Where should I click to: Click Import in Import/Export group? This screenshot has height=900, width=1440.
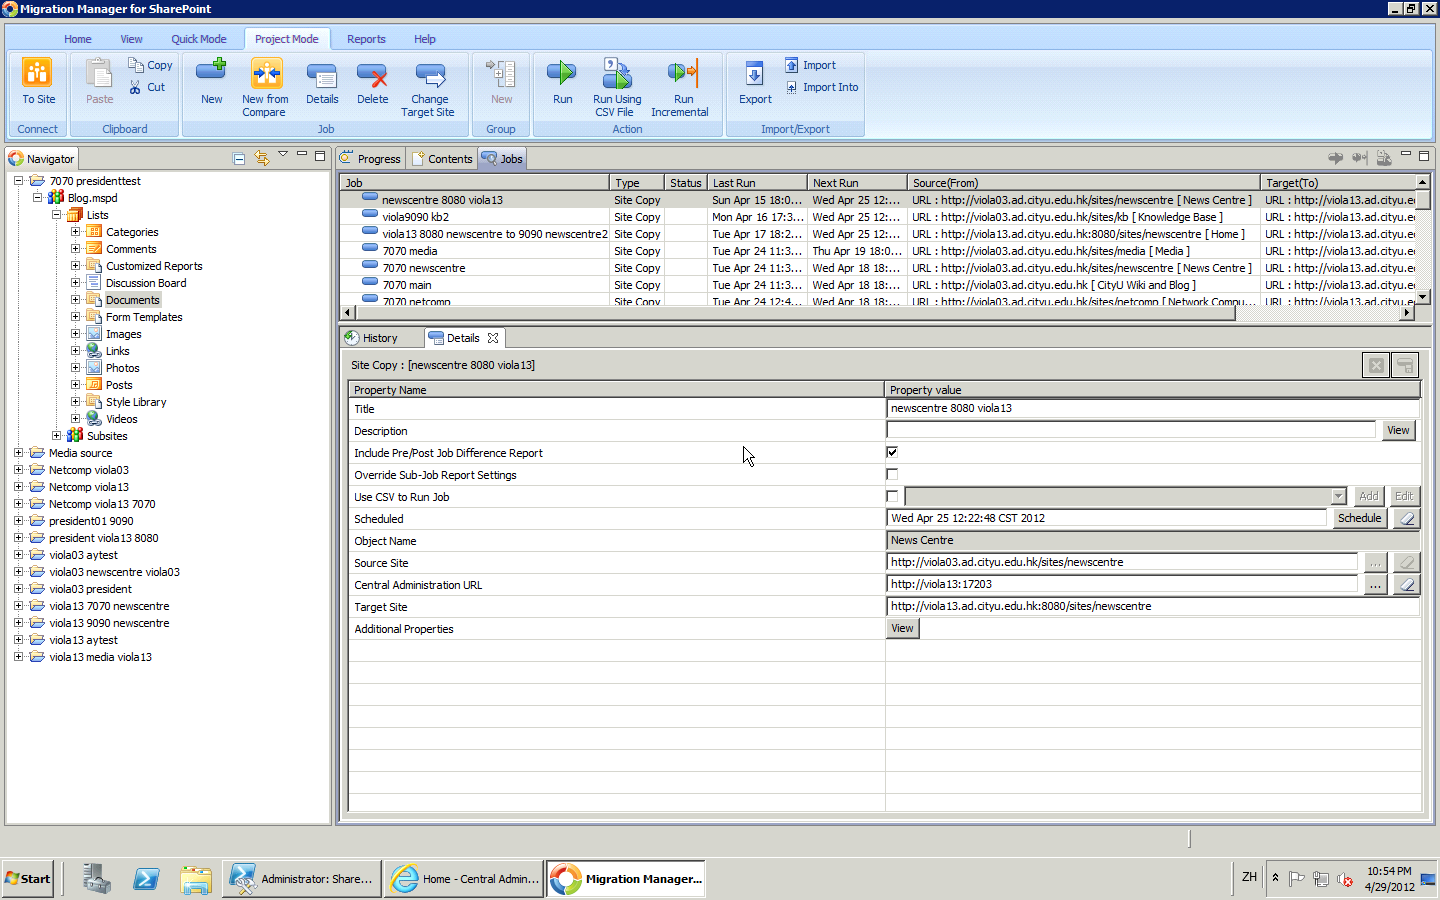[x=810, y=65]
